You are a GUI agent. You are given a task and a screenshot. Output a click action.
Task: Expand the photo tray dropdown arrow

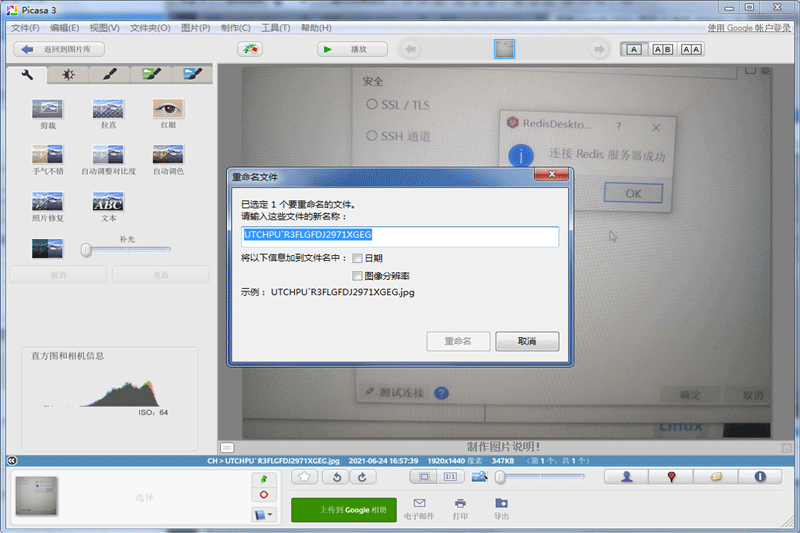click(263, 514)
